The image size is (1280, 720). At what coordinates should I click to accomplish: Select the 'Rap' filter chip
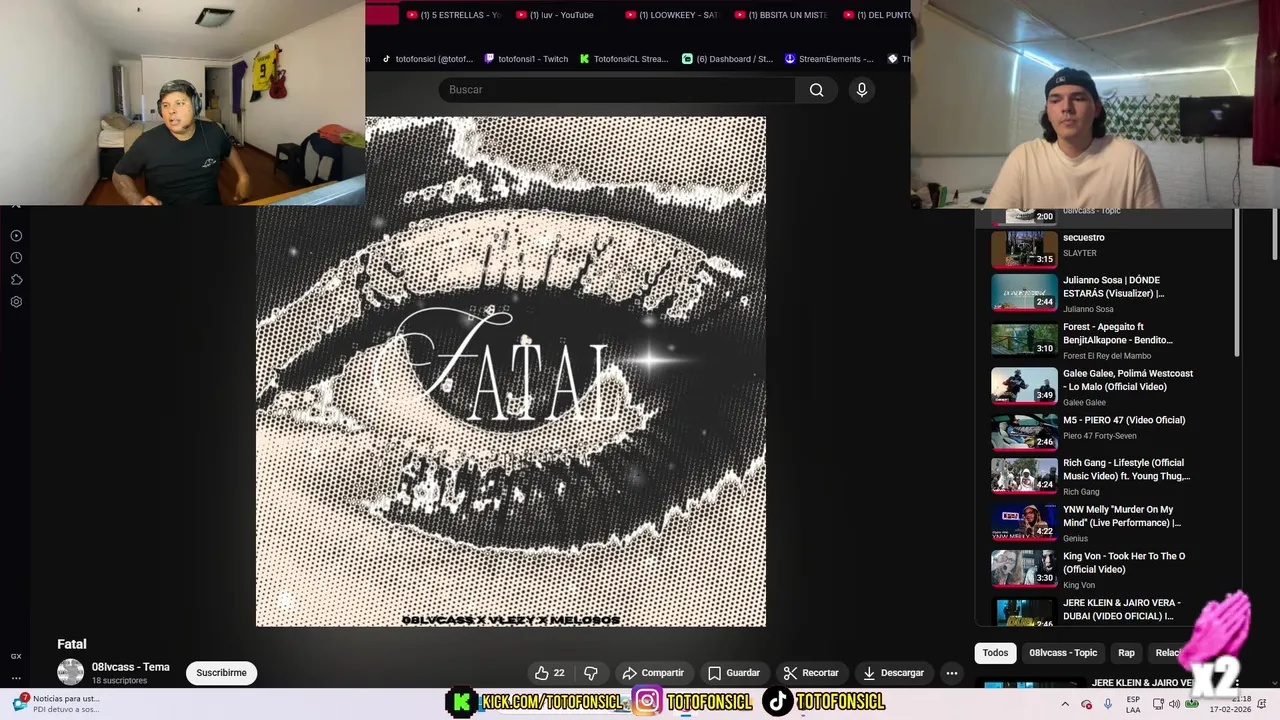tap(1126, 653)
